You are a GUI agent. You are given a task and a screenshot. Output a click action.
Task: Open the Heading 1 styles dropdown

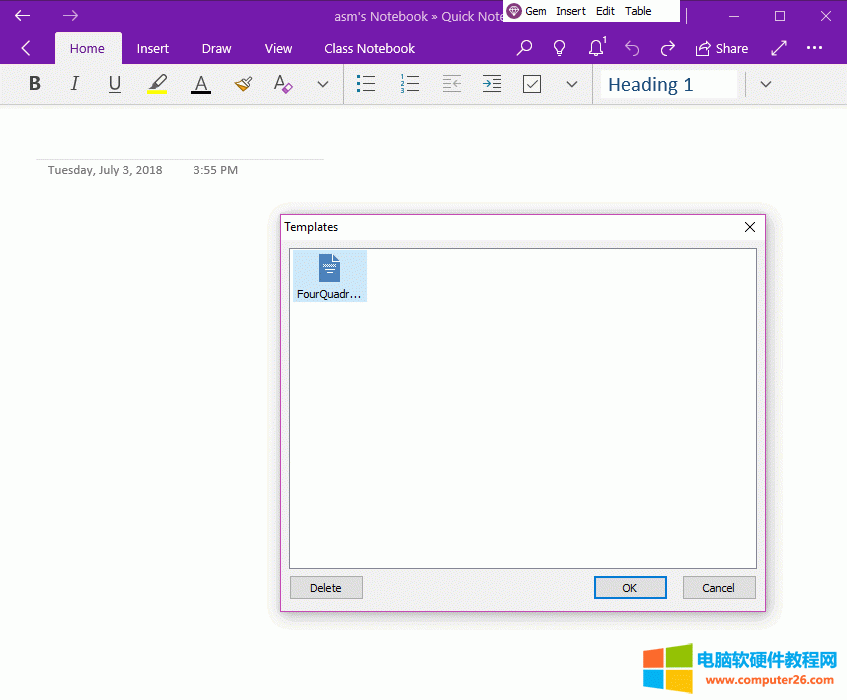(765, 84)
